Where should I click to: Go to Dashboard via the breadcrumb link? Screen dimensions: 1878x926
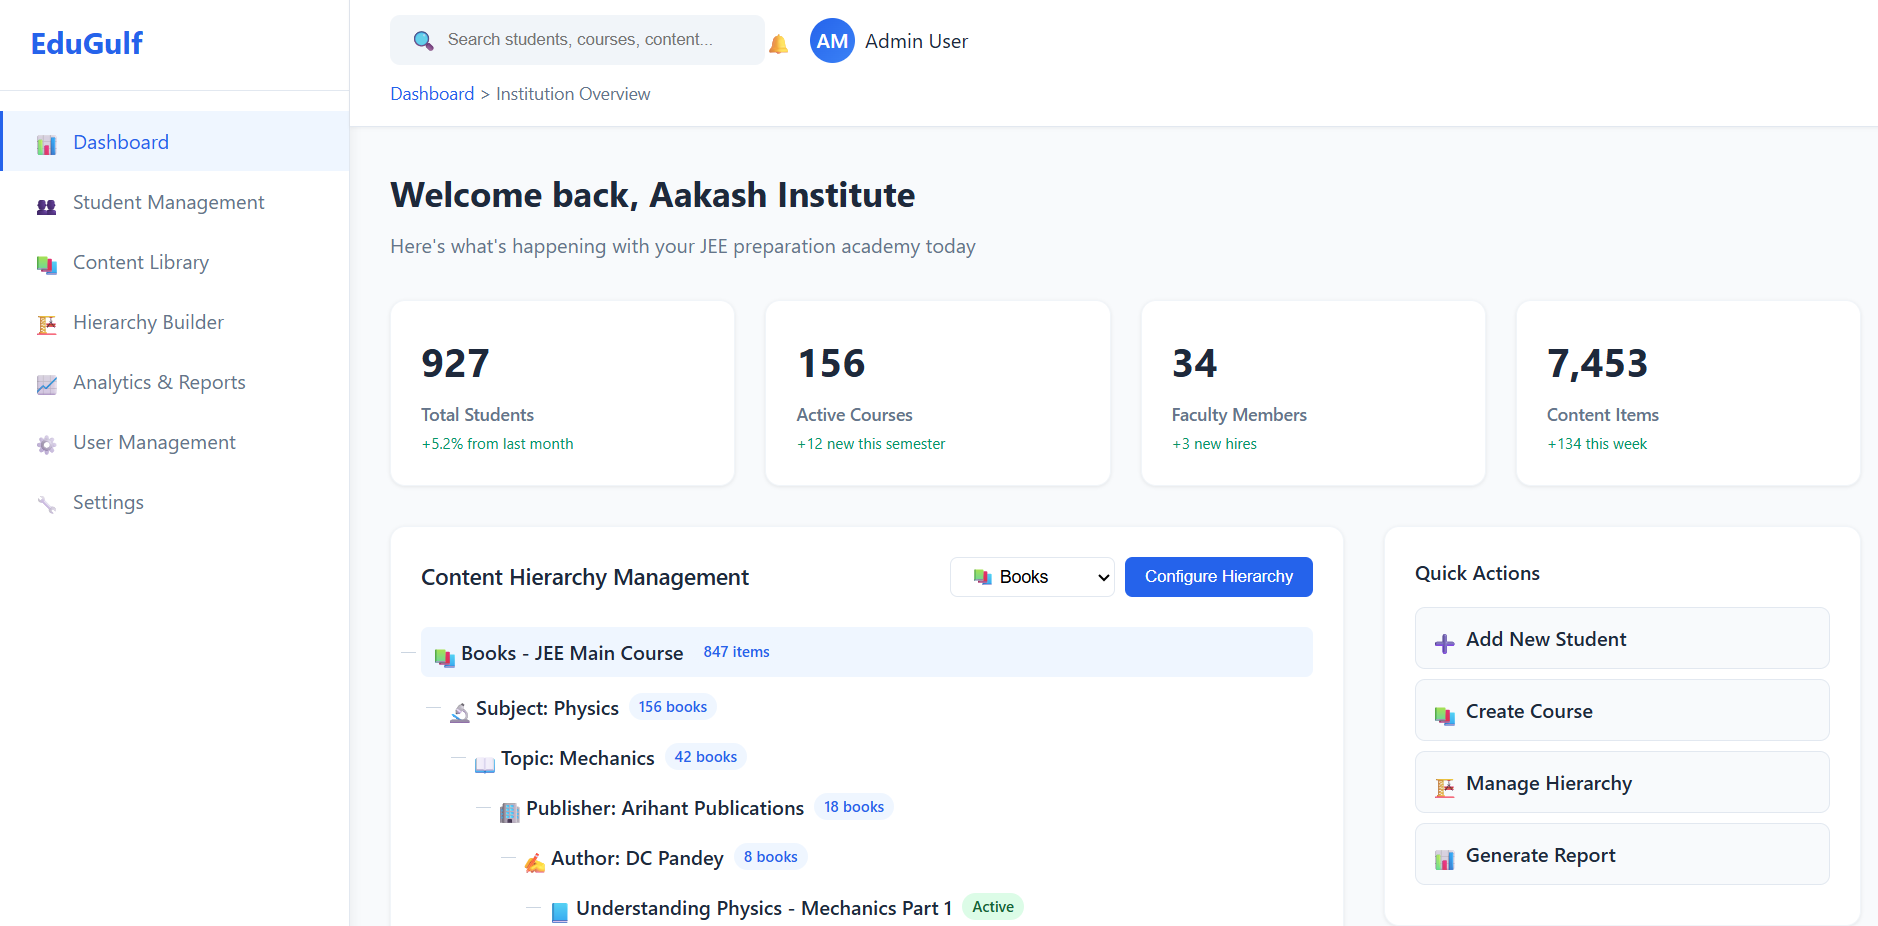(x=432, y=93)
